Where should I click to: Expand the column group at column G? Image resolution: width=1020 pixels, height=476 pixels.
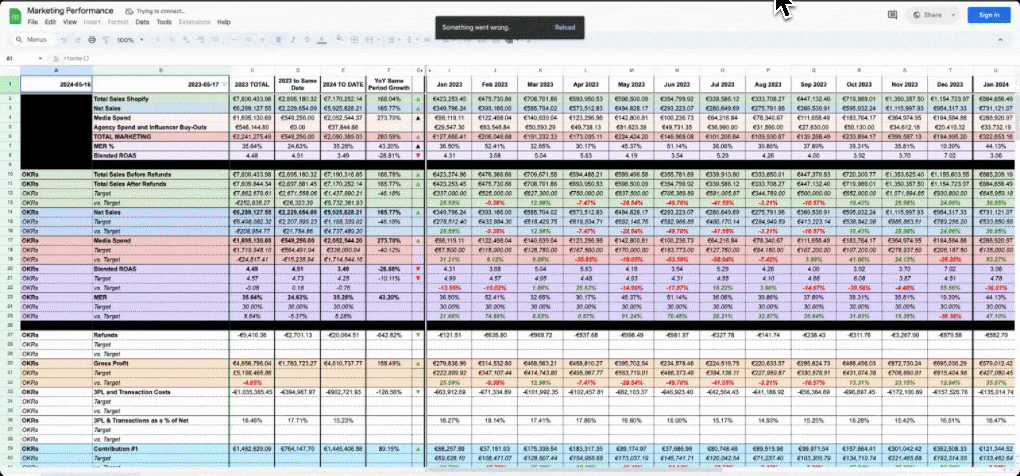click(x=420, y=70)
